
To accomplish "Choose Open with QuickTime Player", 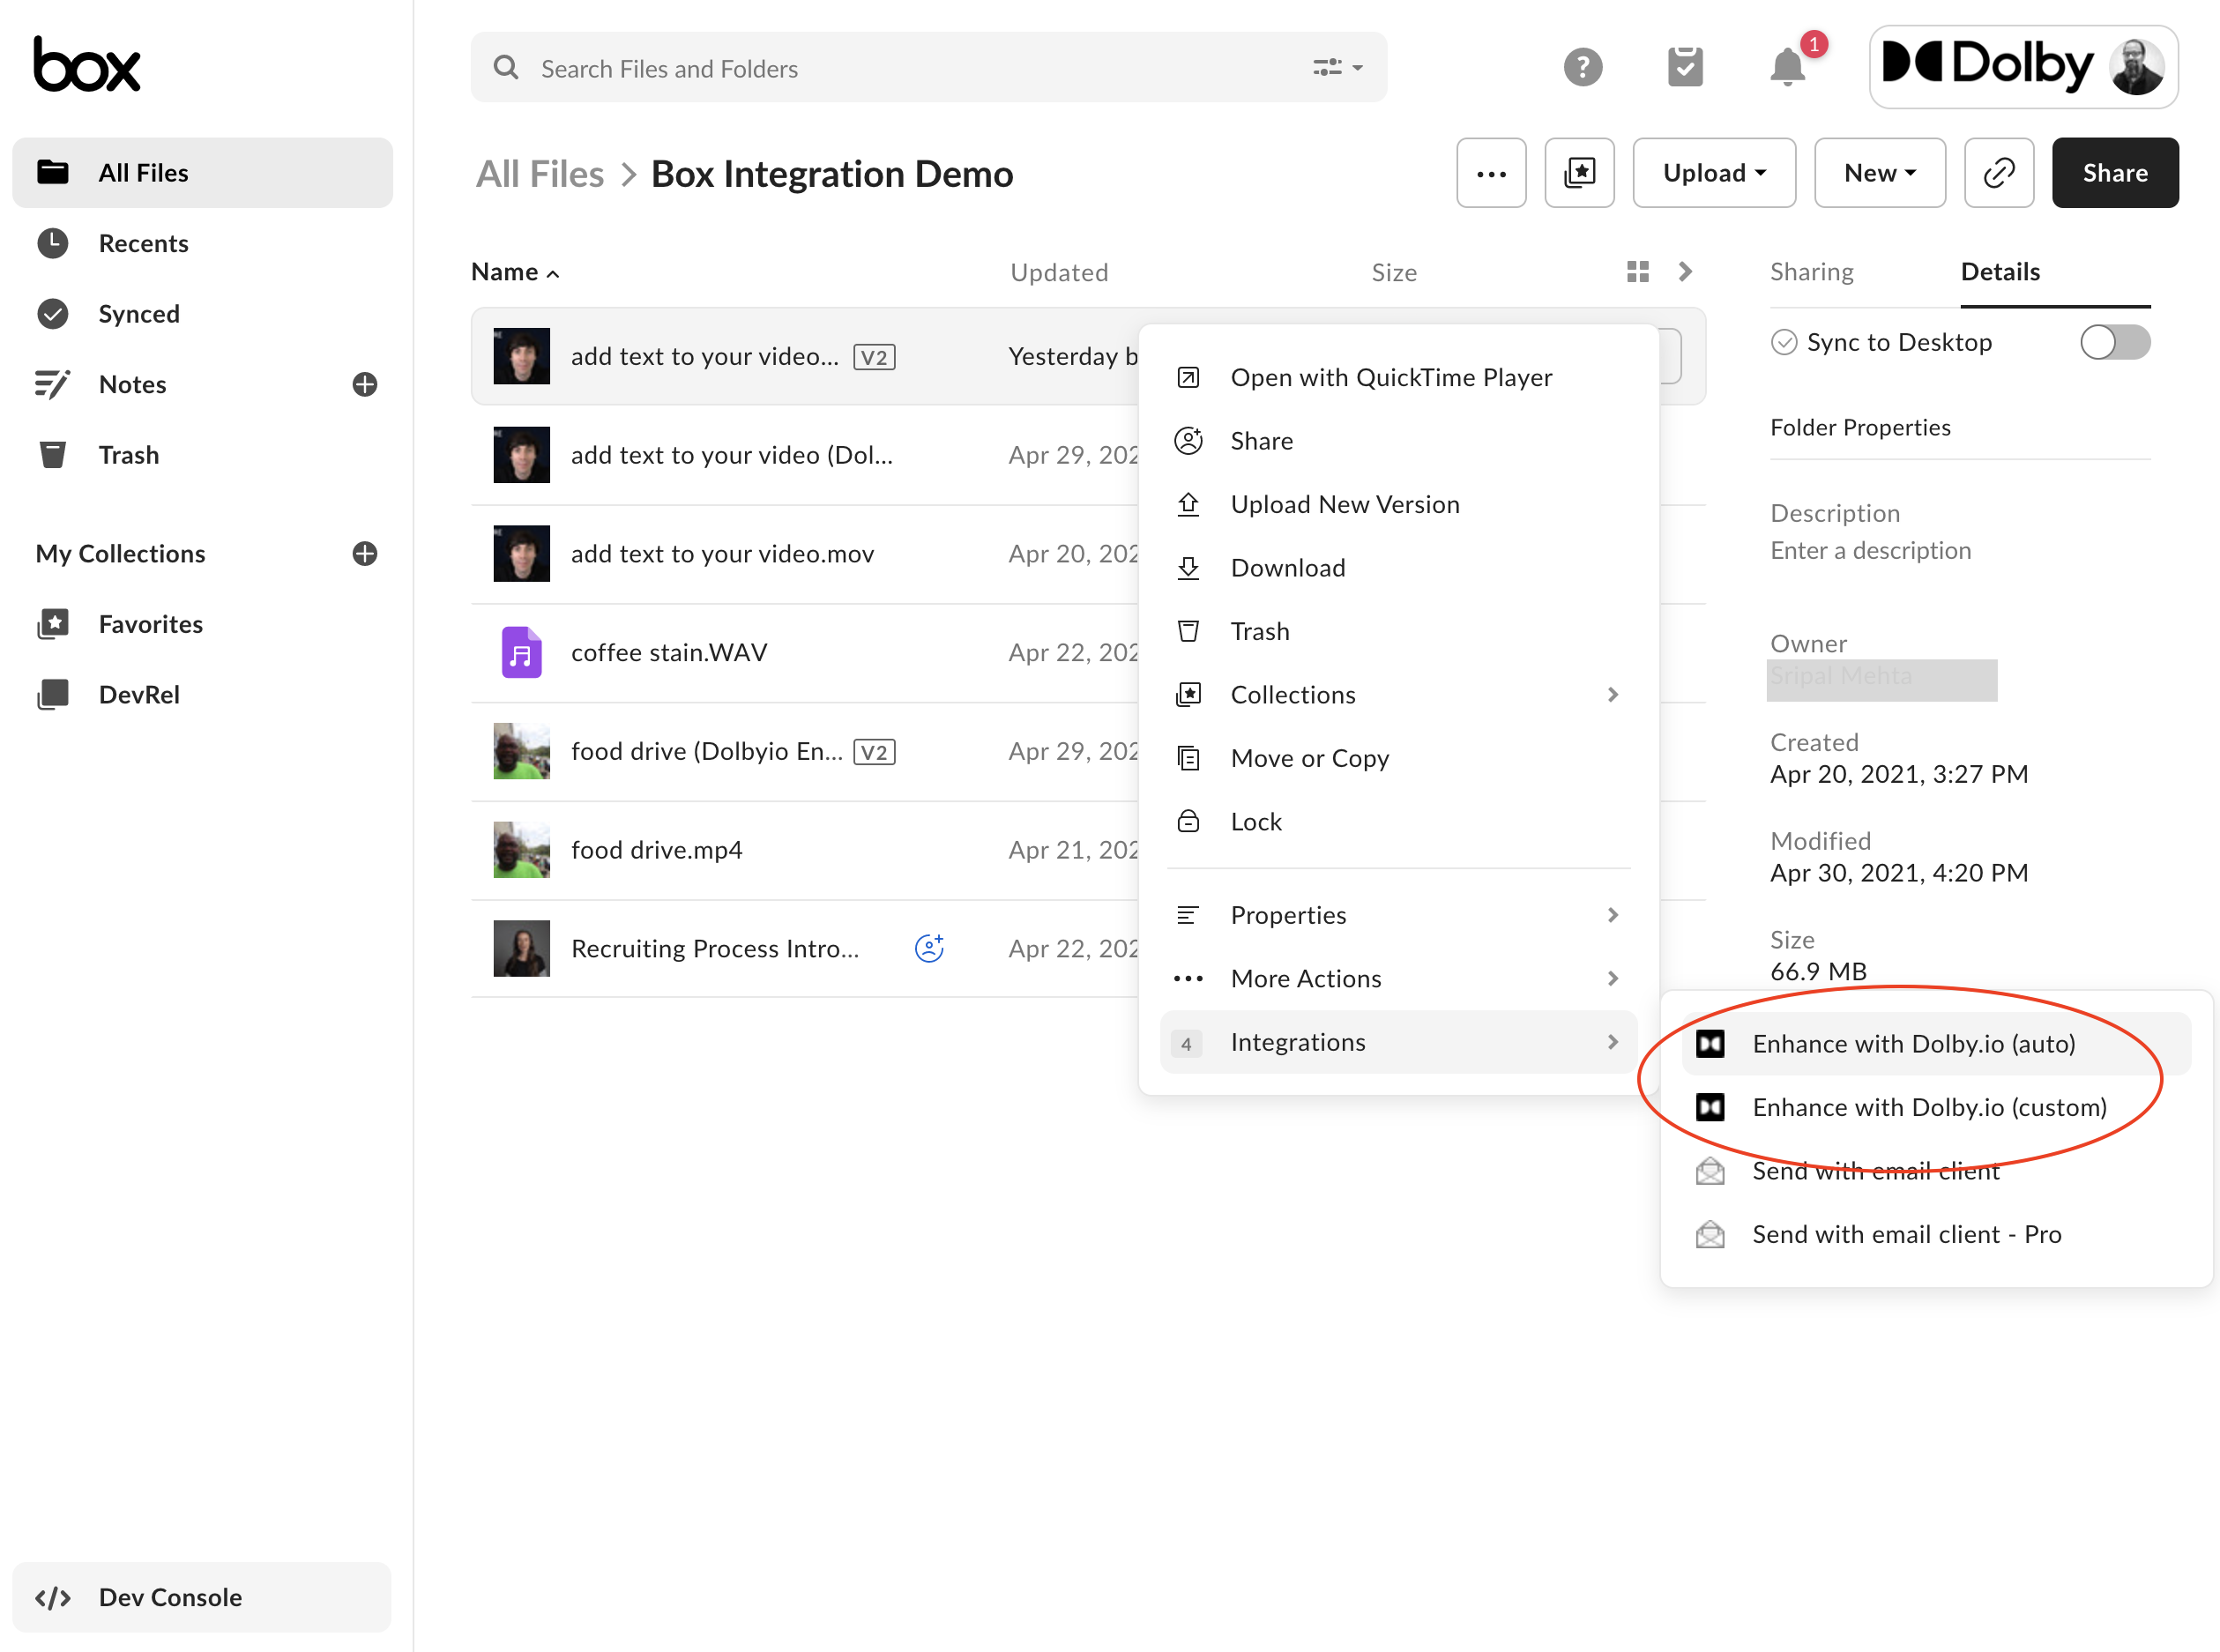I will pos(1398,377).
